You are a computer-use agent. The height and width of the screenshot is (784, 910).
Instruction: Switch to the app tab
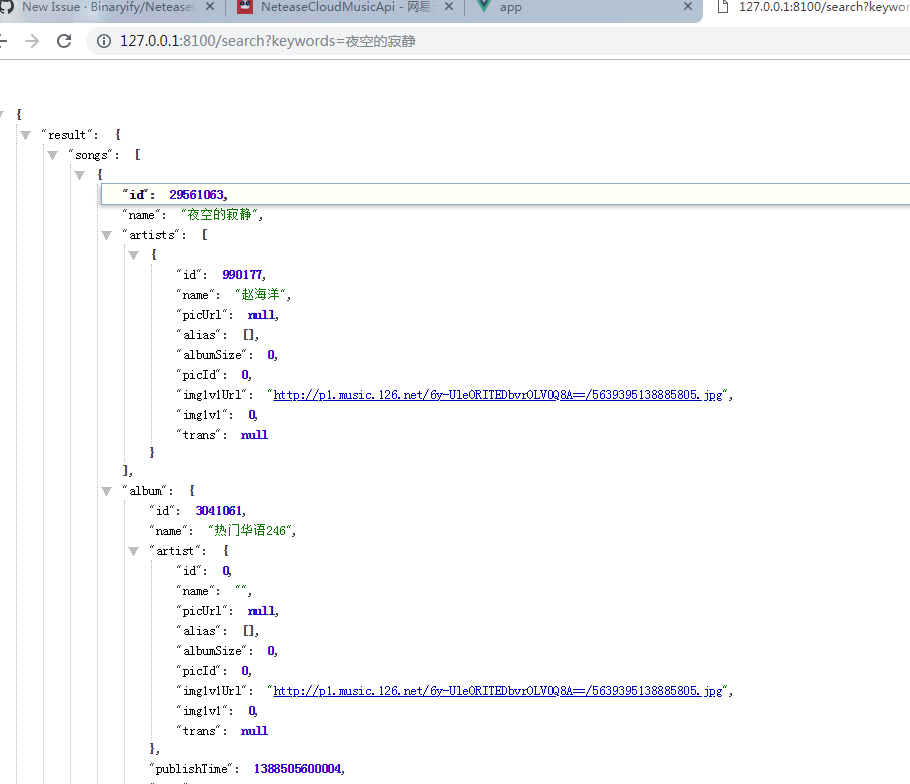tap(583, 7)
